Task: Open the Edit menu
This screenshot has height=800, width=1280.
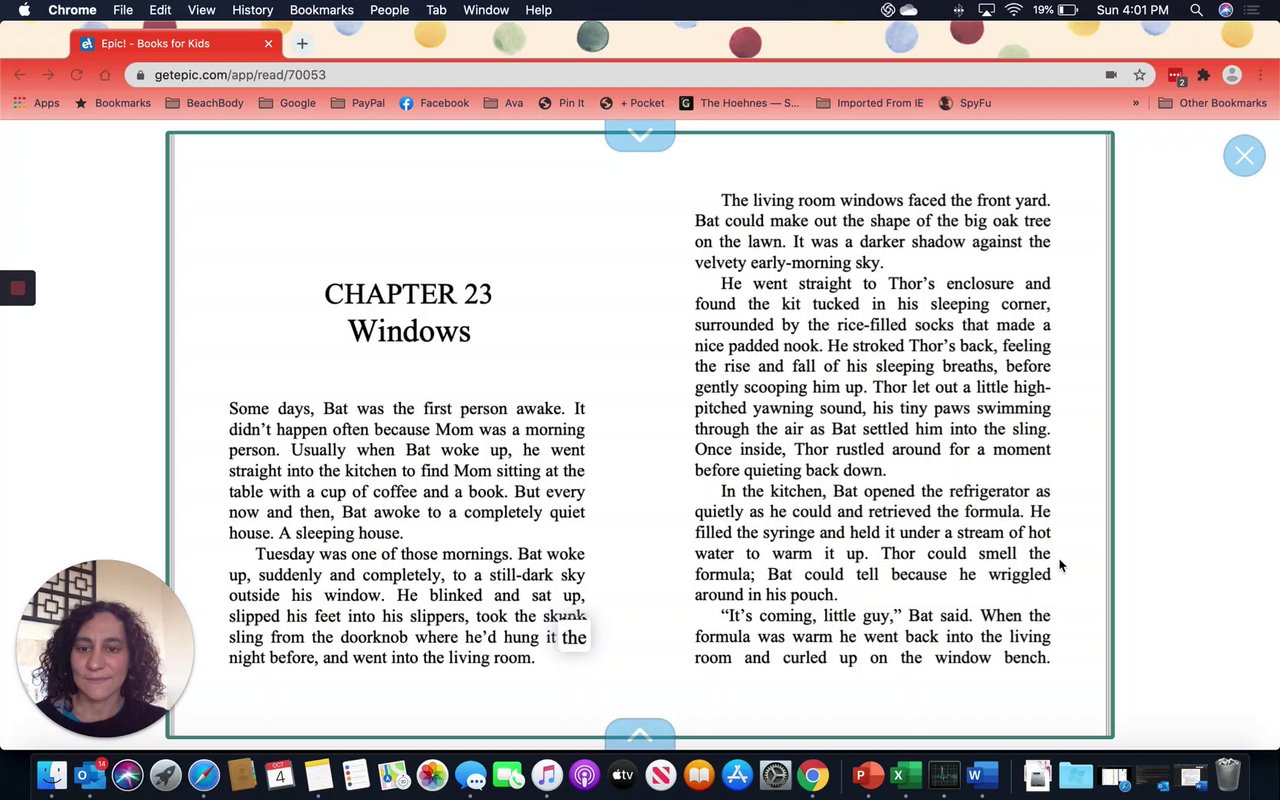Action: [160, 10]
